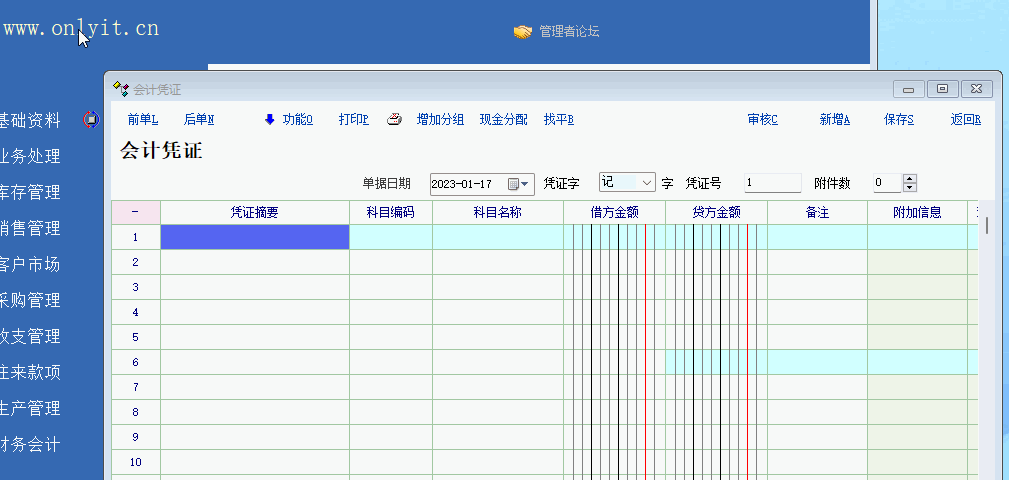Viewport: 1009px width, 480px height.
Task: Click the 保存 button
Action: (x=898, y=120)
